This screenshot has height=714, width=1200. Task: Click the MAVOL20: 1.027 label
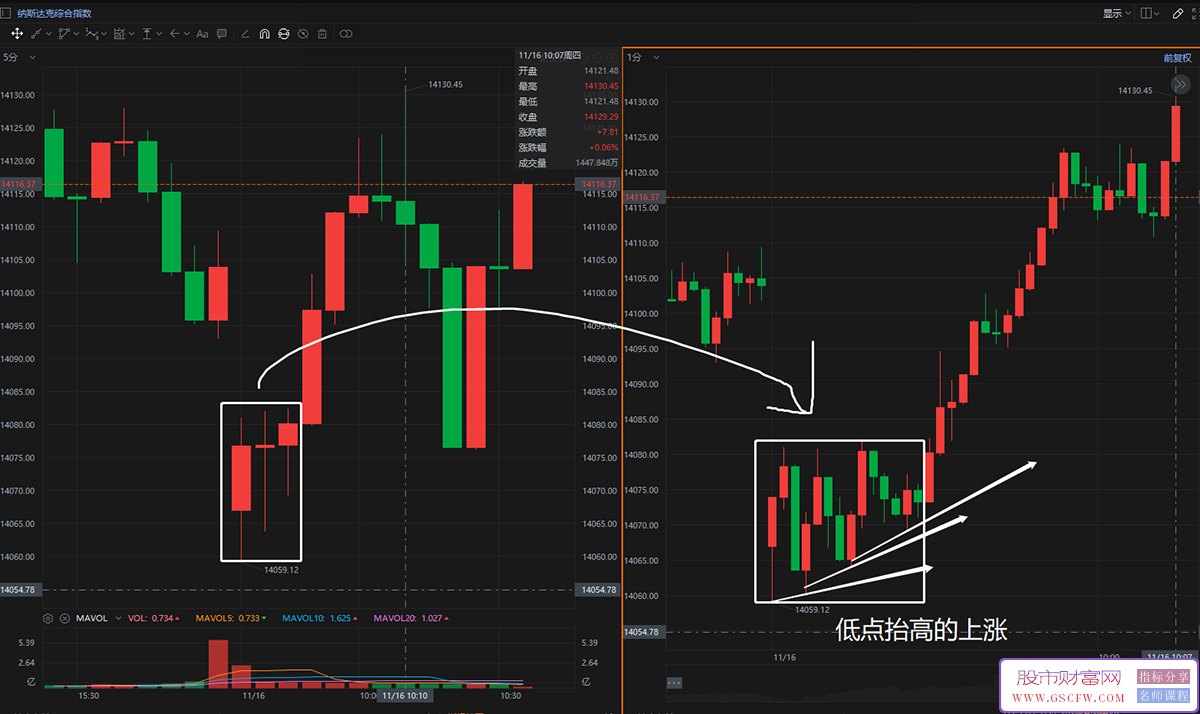pyautogui.click(x=411, y=618)
